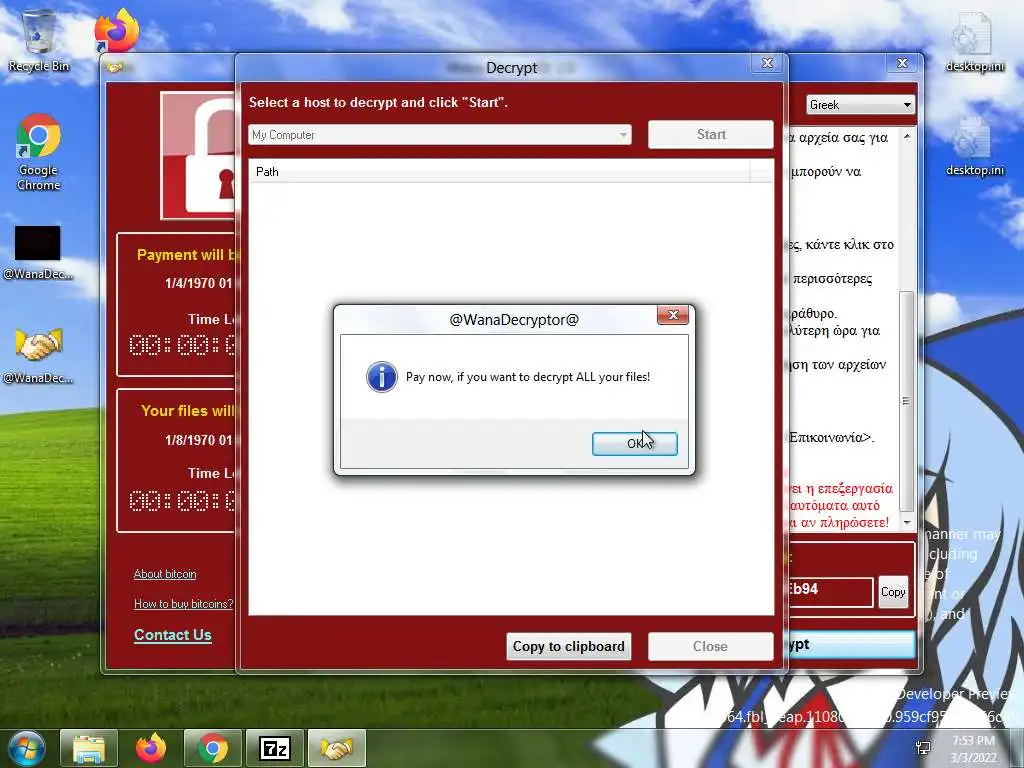Open File Explorer from the taskbar
The image size is (1024, 768).
89,748
